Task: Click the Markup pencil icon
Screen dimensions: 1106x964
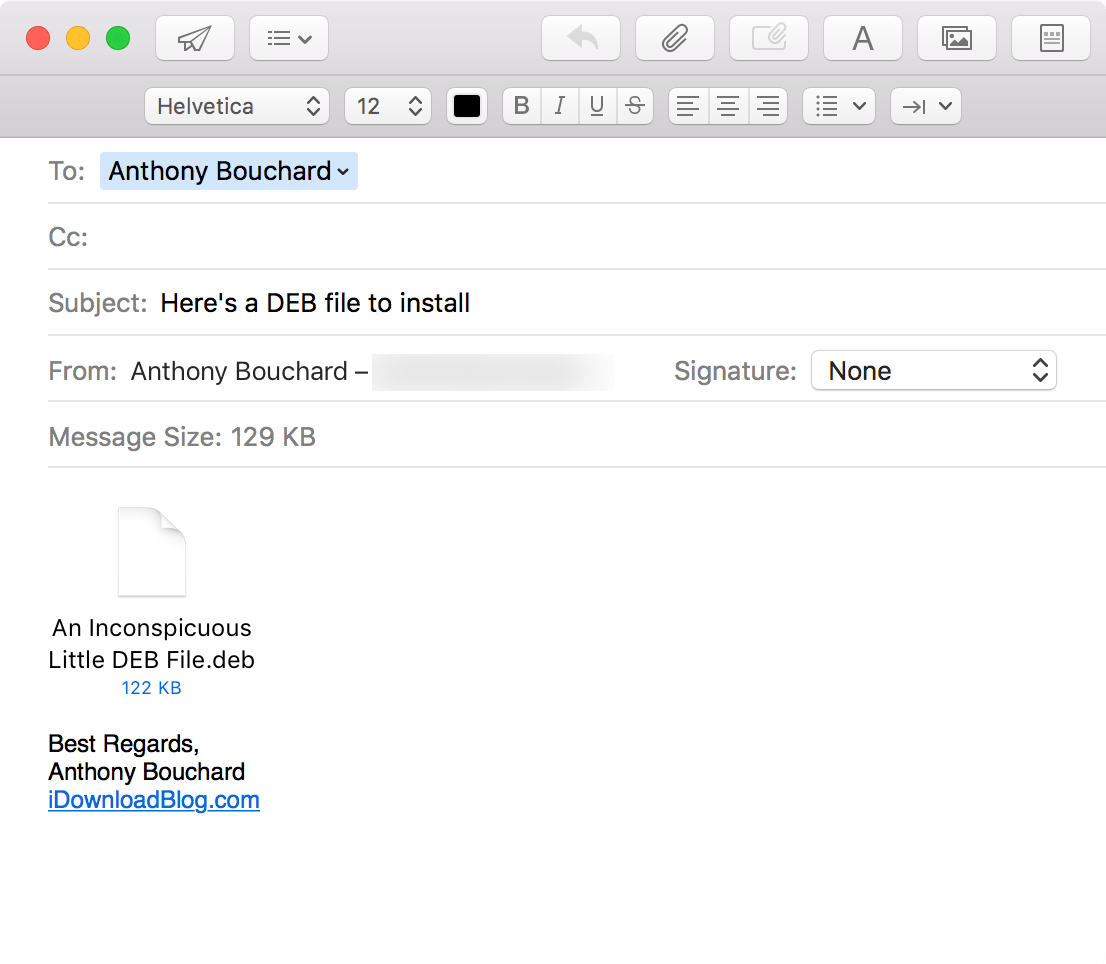Action: point(768,38)
